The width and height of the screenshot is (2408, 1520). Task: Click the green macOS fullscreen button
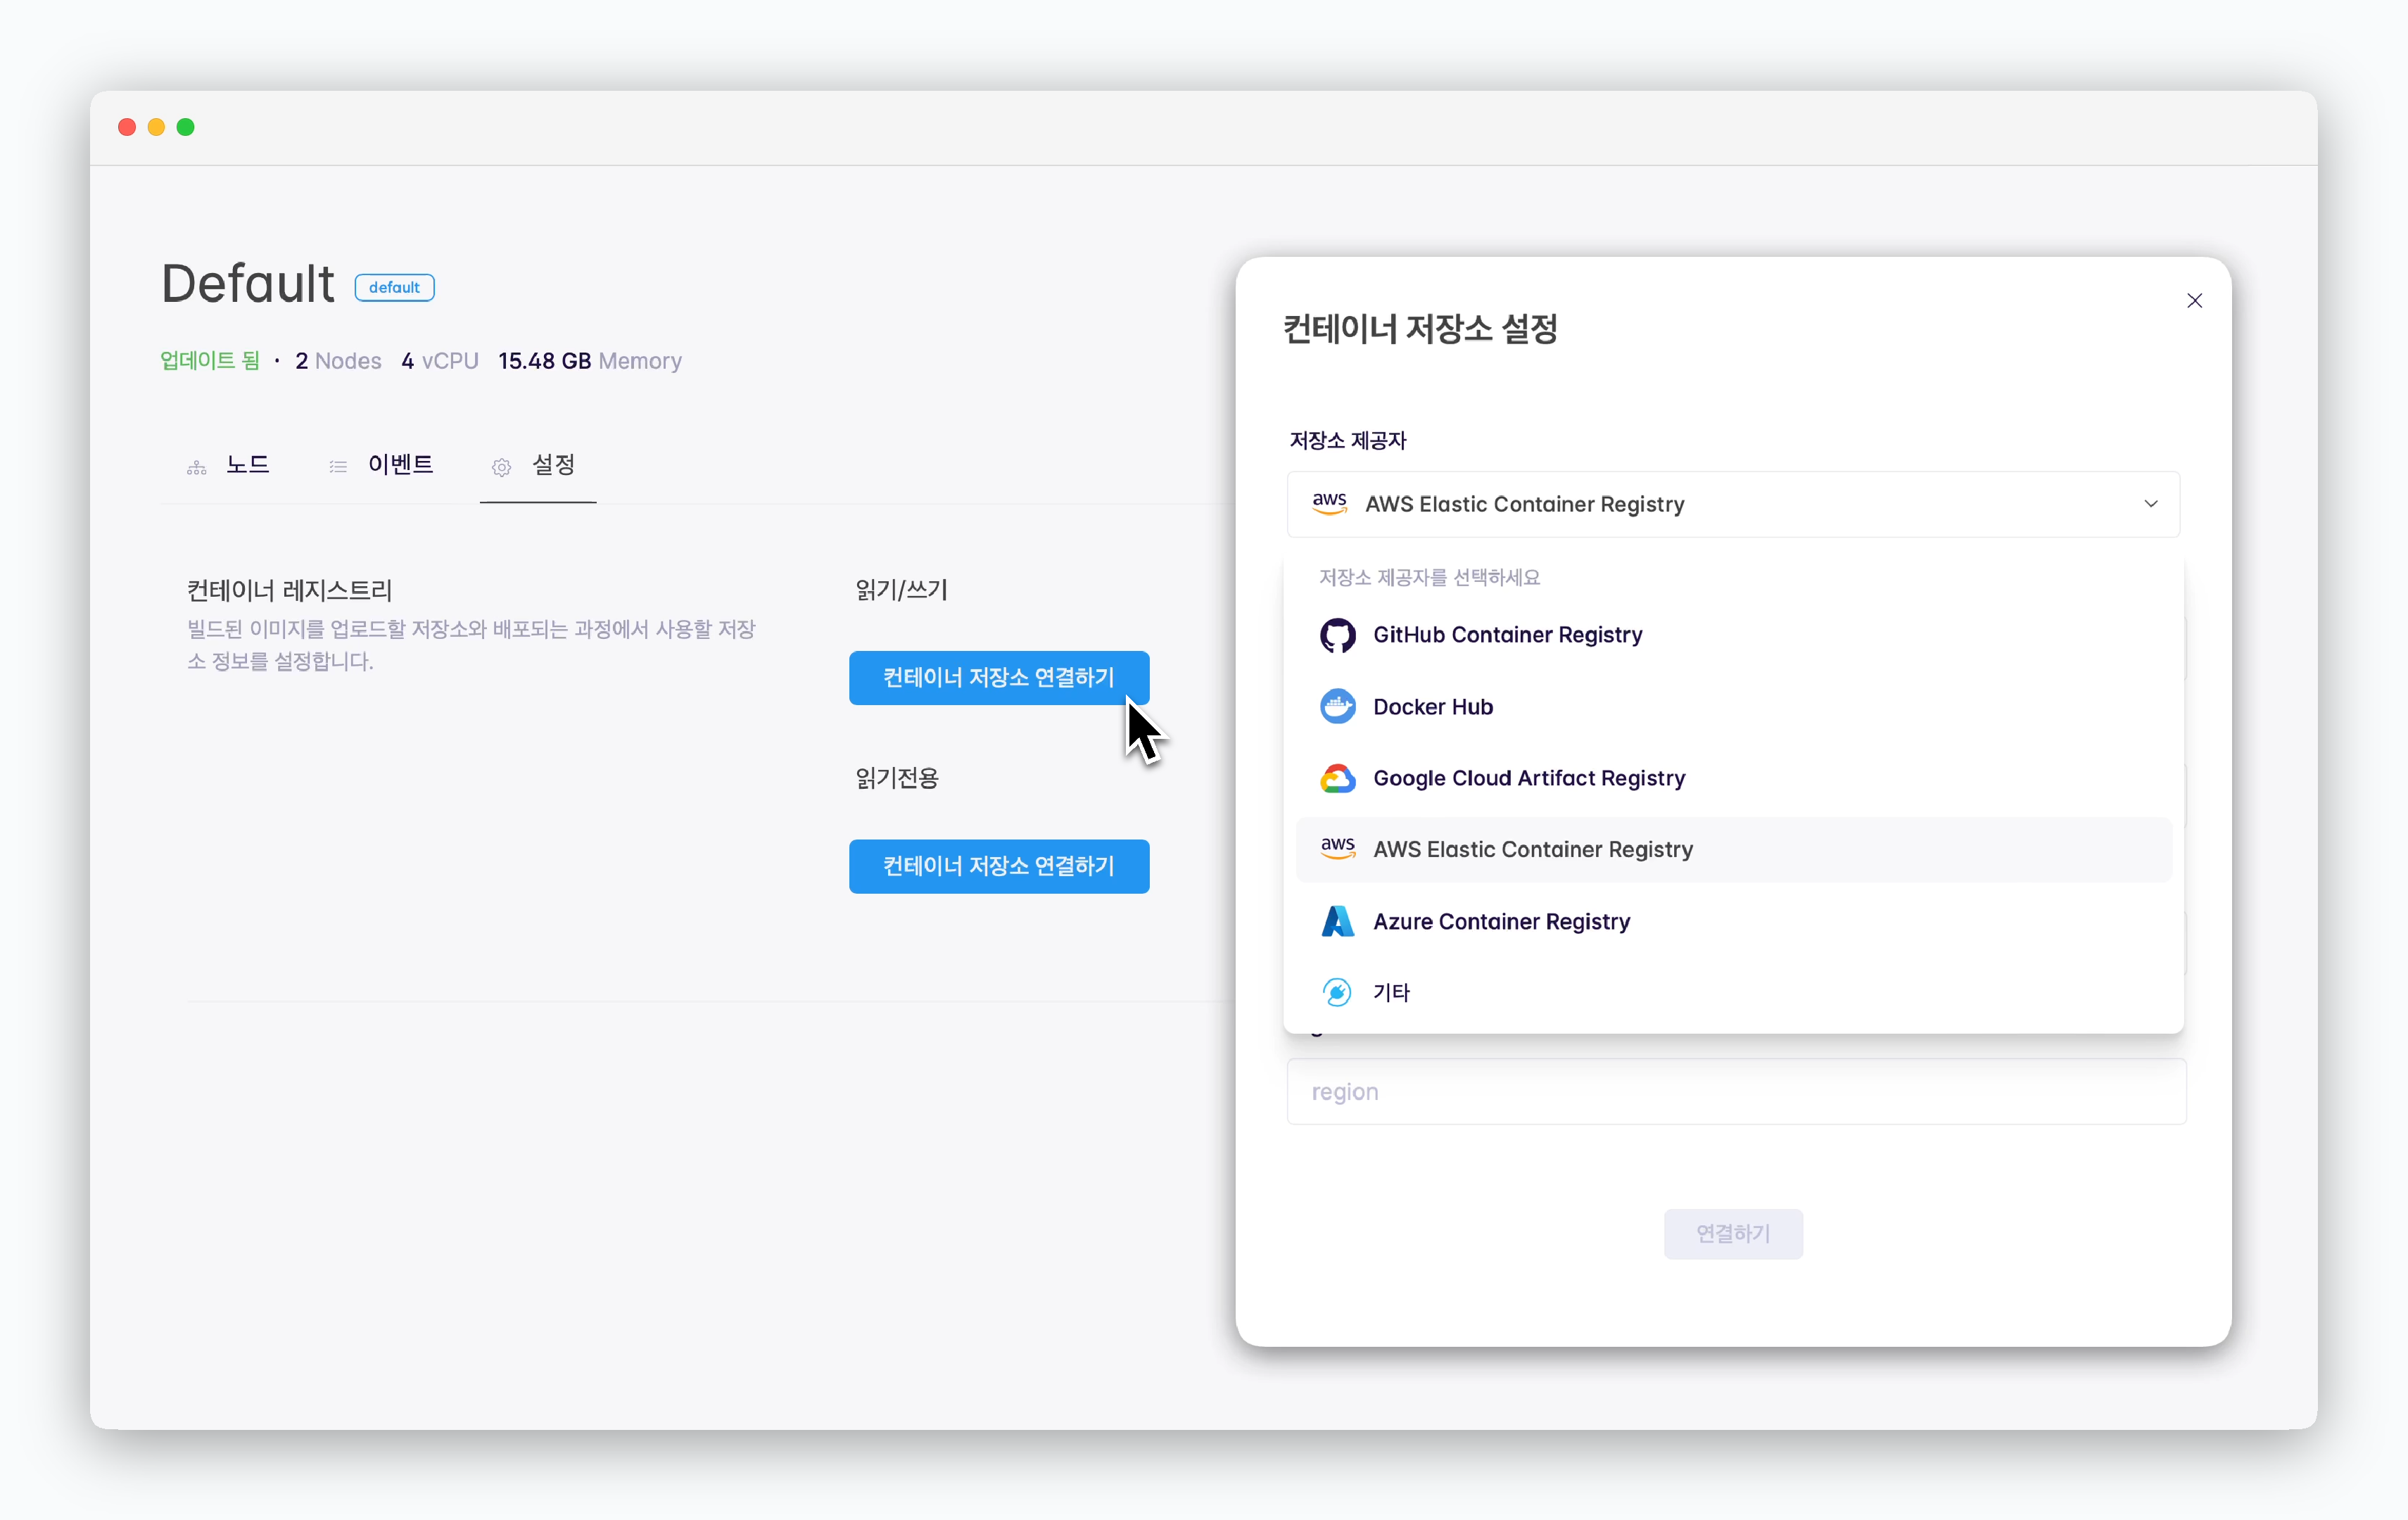click(x=185, y=127)
